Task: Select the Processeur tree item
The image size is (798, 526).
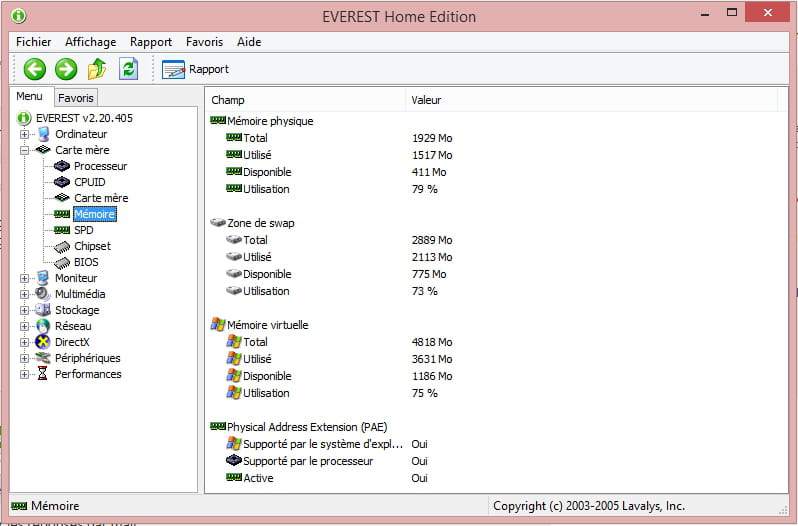Action: tap(100, 166)
